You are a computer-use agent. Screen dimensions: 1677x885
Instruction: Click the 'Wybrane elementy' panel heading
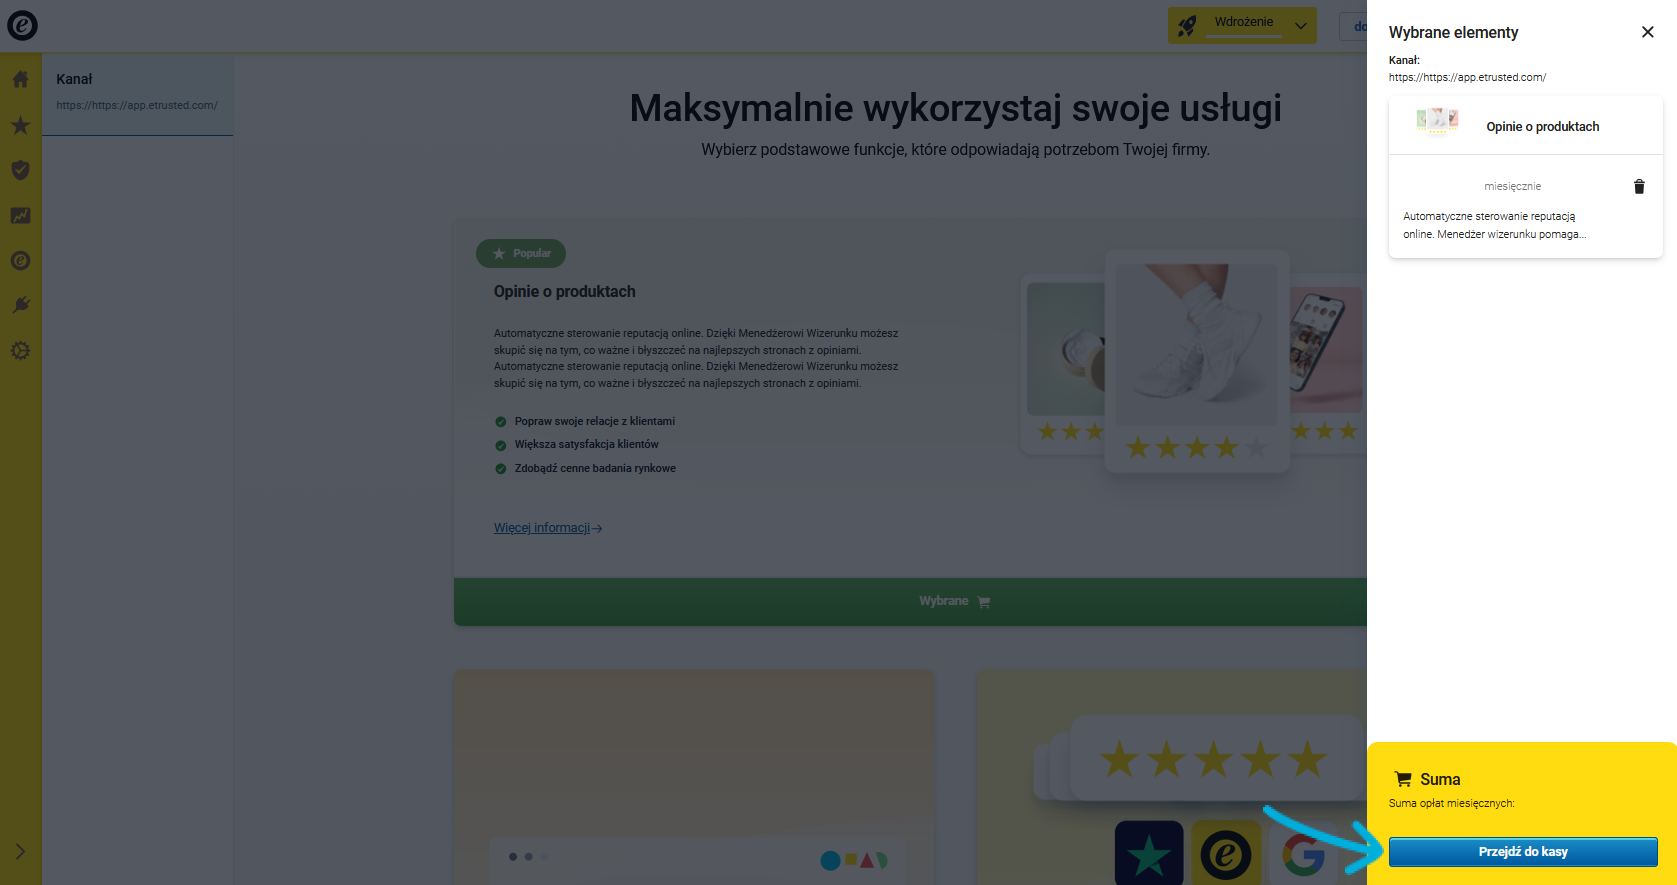pos(1453,32)
